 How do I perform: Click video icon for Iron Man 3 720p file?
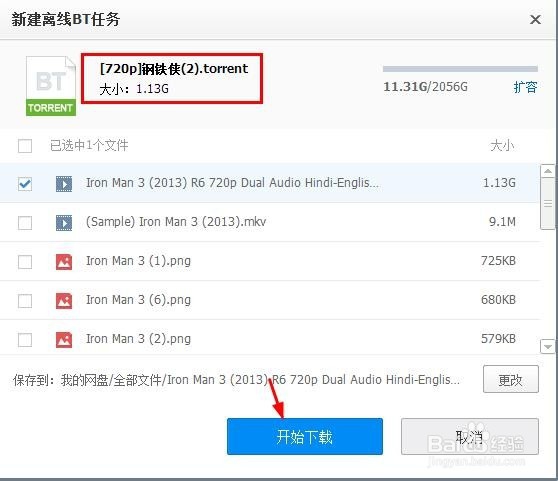(64, 184)
